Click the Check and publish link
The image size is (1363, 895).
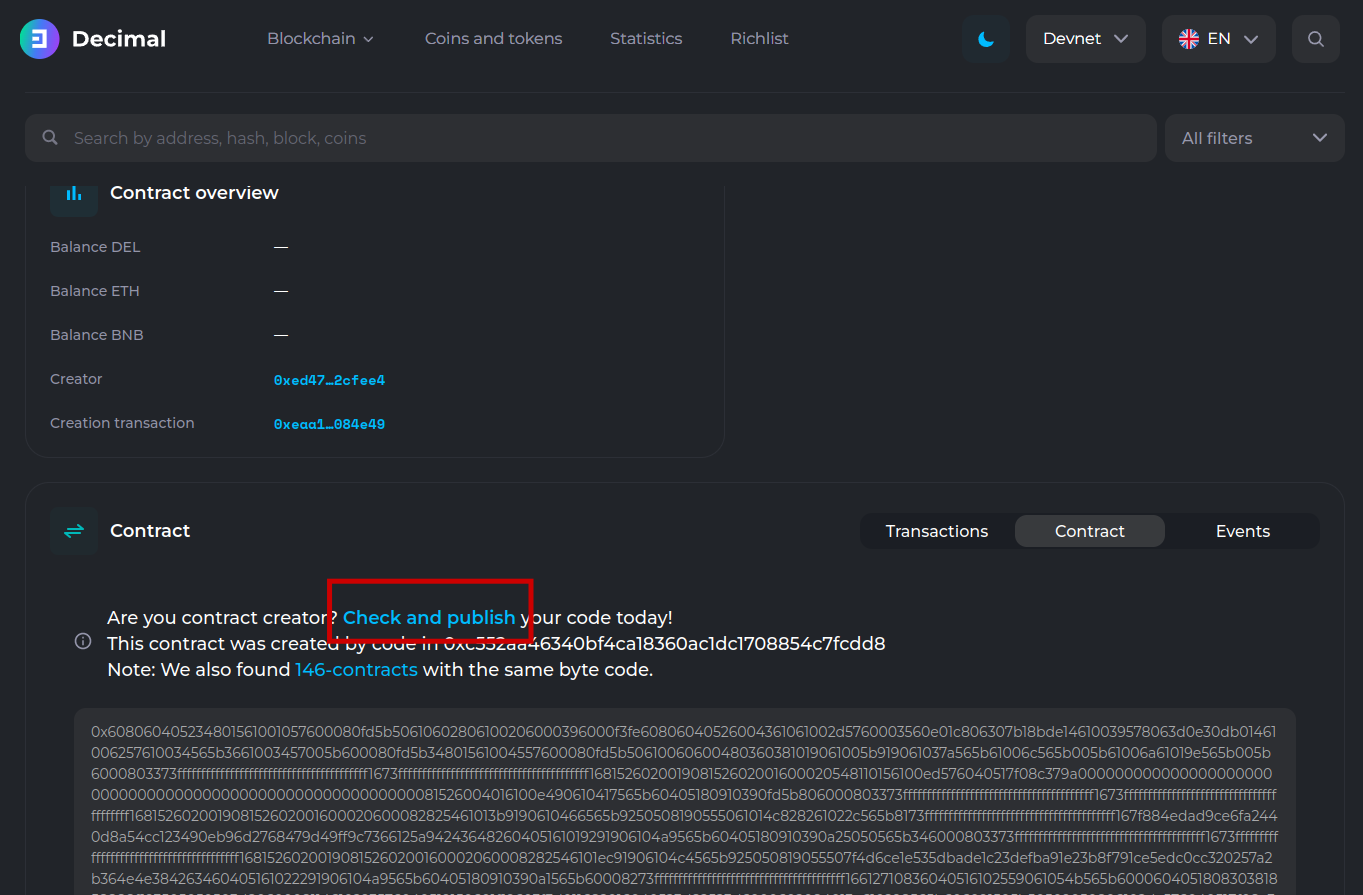coord(429,618)
